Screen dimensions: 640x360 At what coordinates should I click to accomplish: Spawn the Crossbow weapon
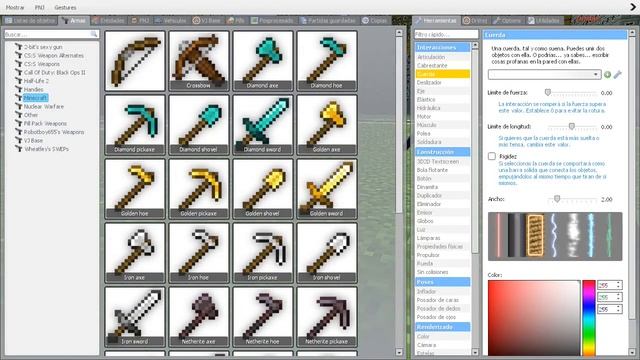(x=199, y=60)
